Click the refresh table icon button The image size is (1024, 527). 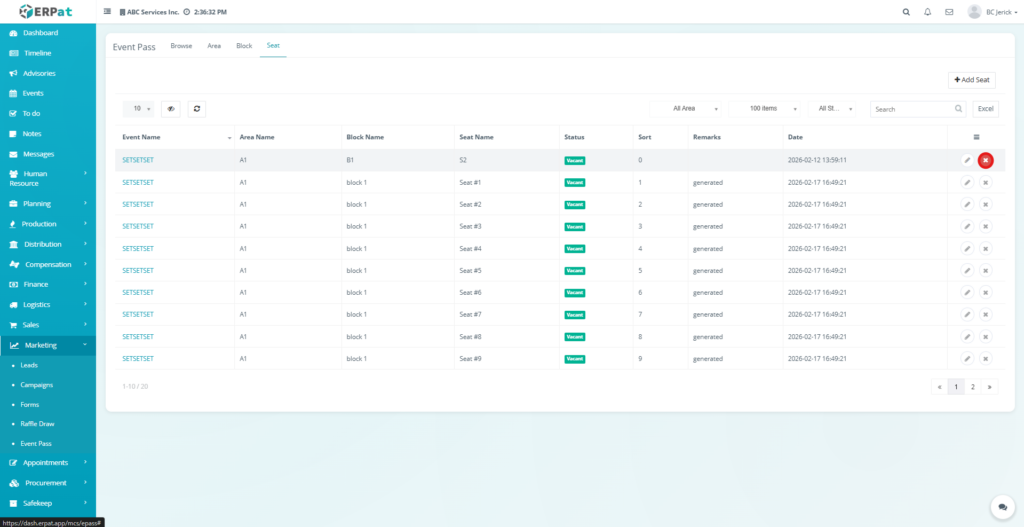coord(197,109)
